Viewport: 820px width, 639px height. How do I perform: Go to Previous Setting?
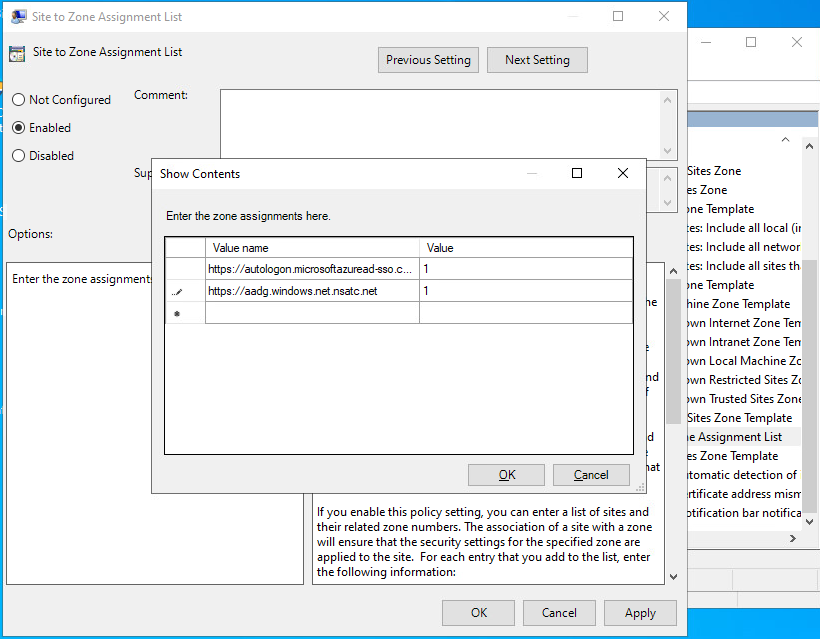click(428, 60)
